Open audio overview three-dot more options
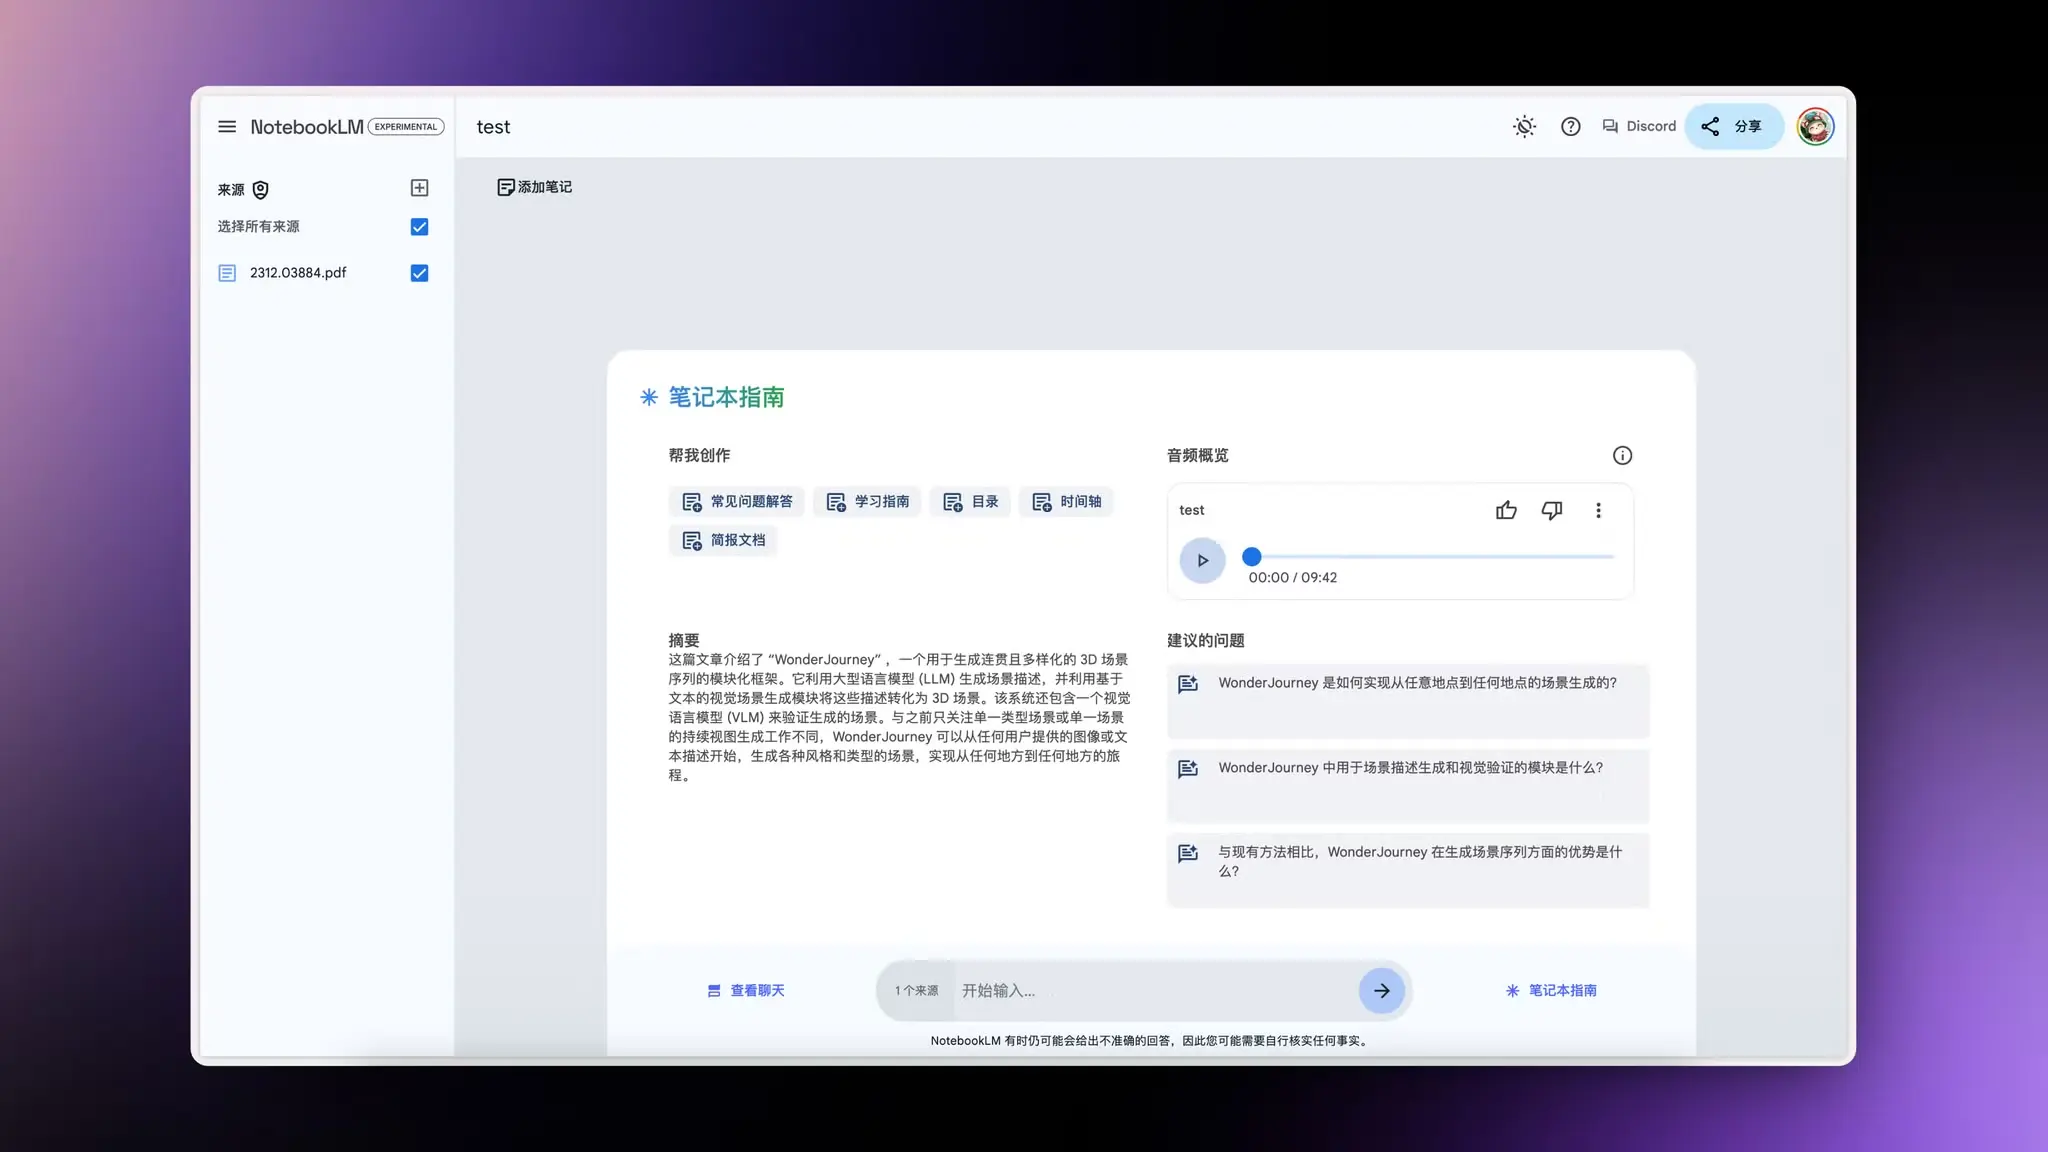The image size is (2048, 1152). [x=1598, y=511]
